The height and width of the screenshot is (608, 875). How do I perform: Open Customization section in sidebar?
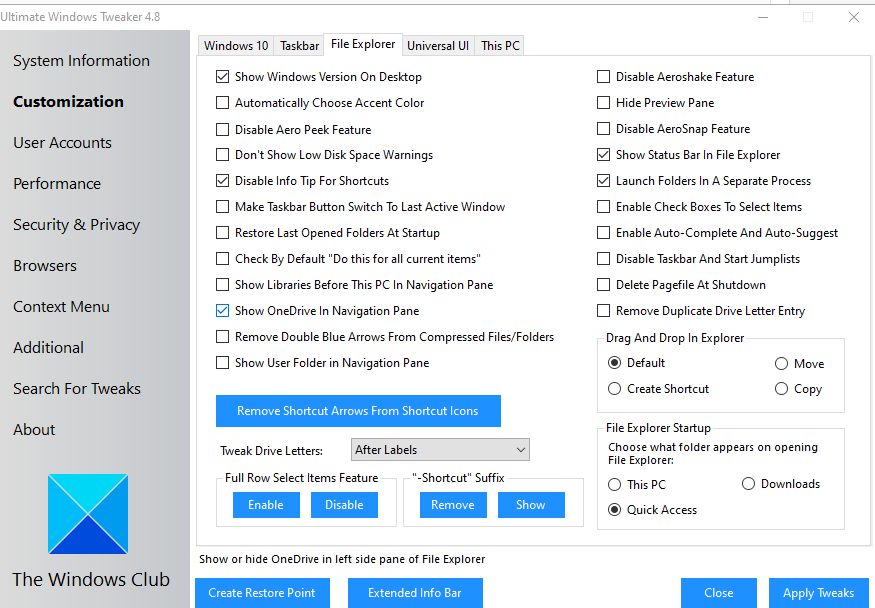[x=69, y=102]
